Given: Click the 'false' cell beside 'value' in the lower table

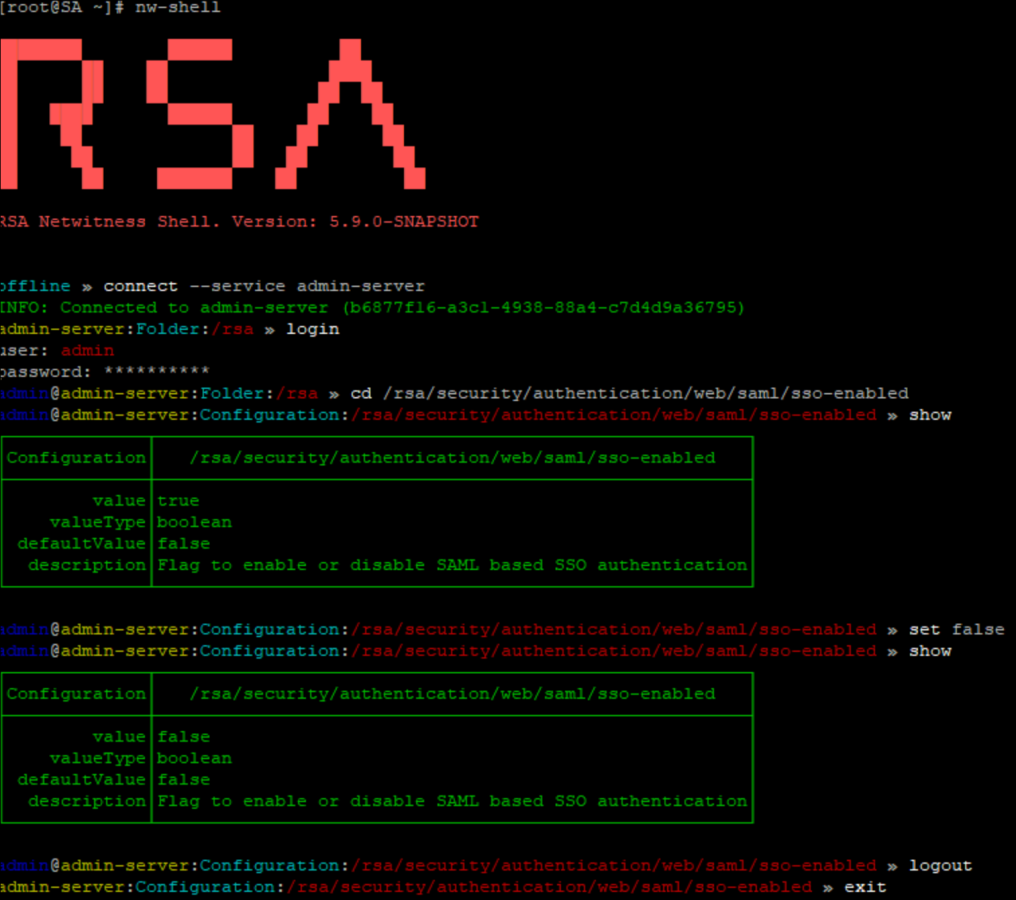Looking at the screenshot, I should (x=183, y=737).
